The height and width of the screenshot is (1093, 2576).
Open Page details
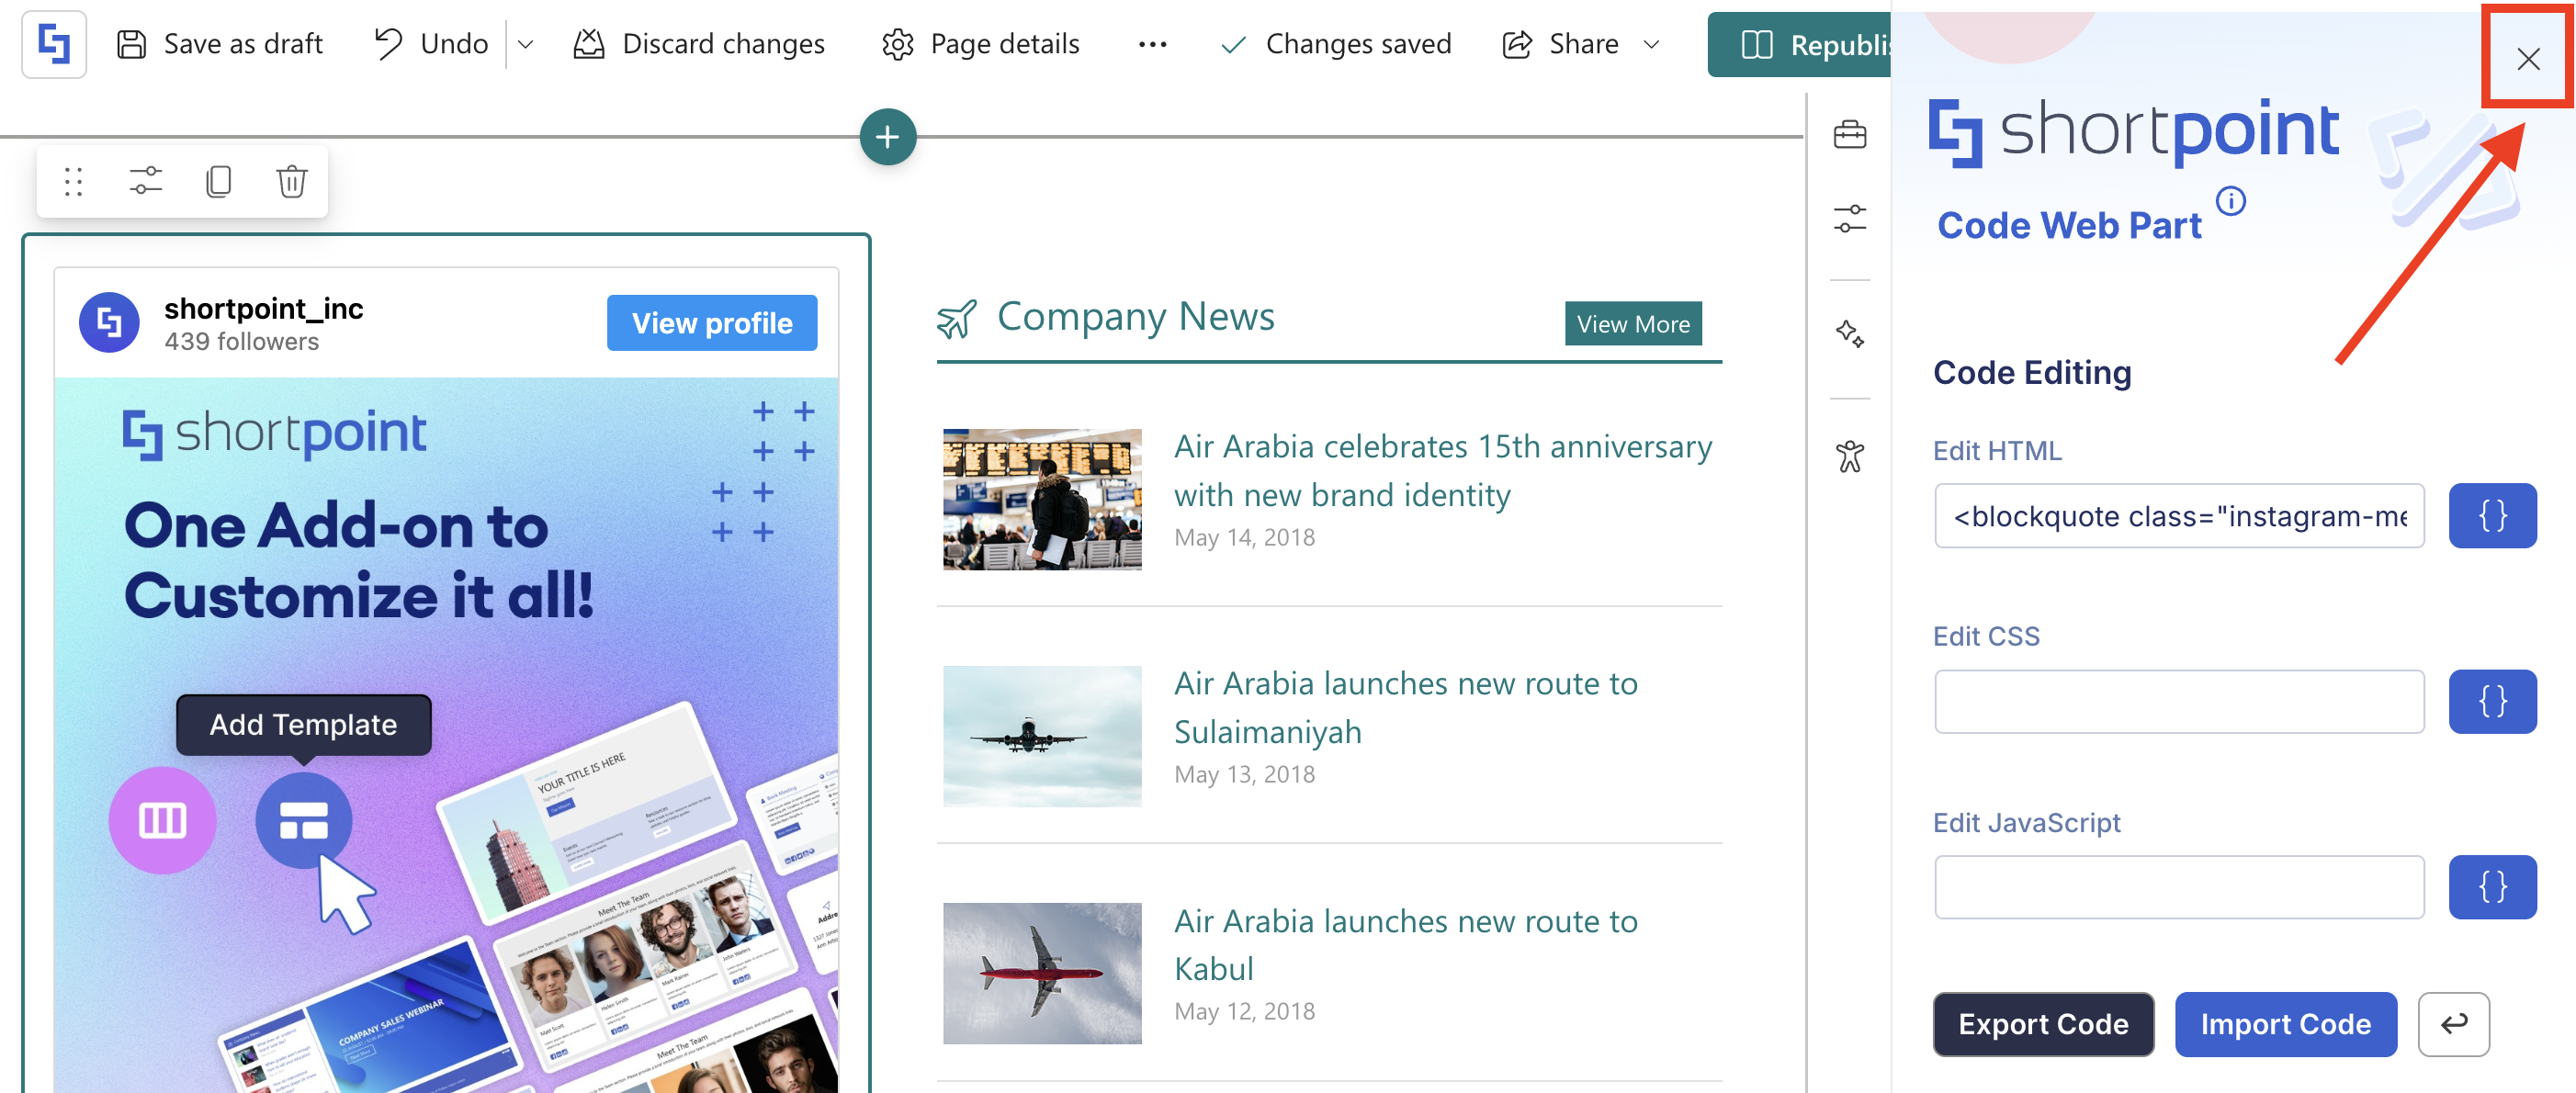pyautogui.click(x=980, y=44)
